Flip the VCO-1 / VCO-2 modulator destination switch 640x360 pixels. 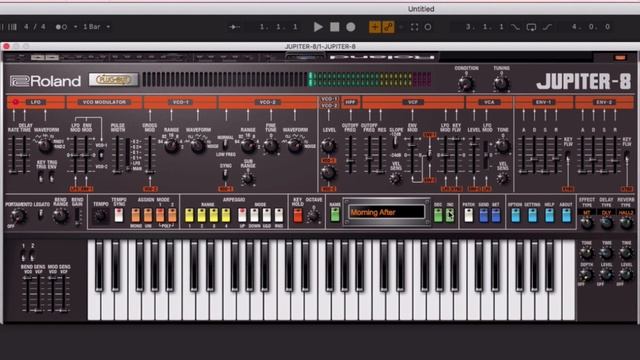[101, 155]
